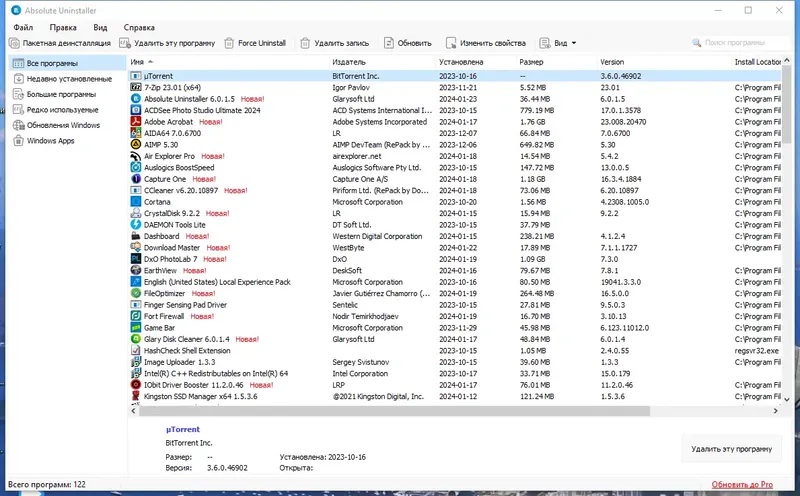This screenshot has height=496, width=800.
Task: Select Большие программы in sidebar
Action: click(x=61, y=94)
